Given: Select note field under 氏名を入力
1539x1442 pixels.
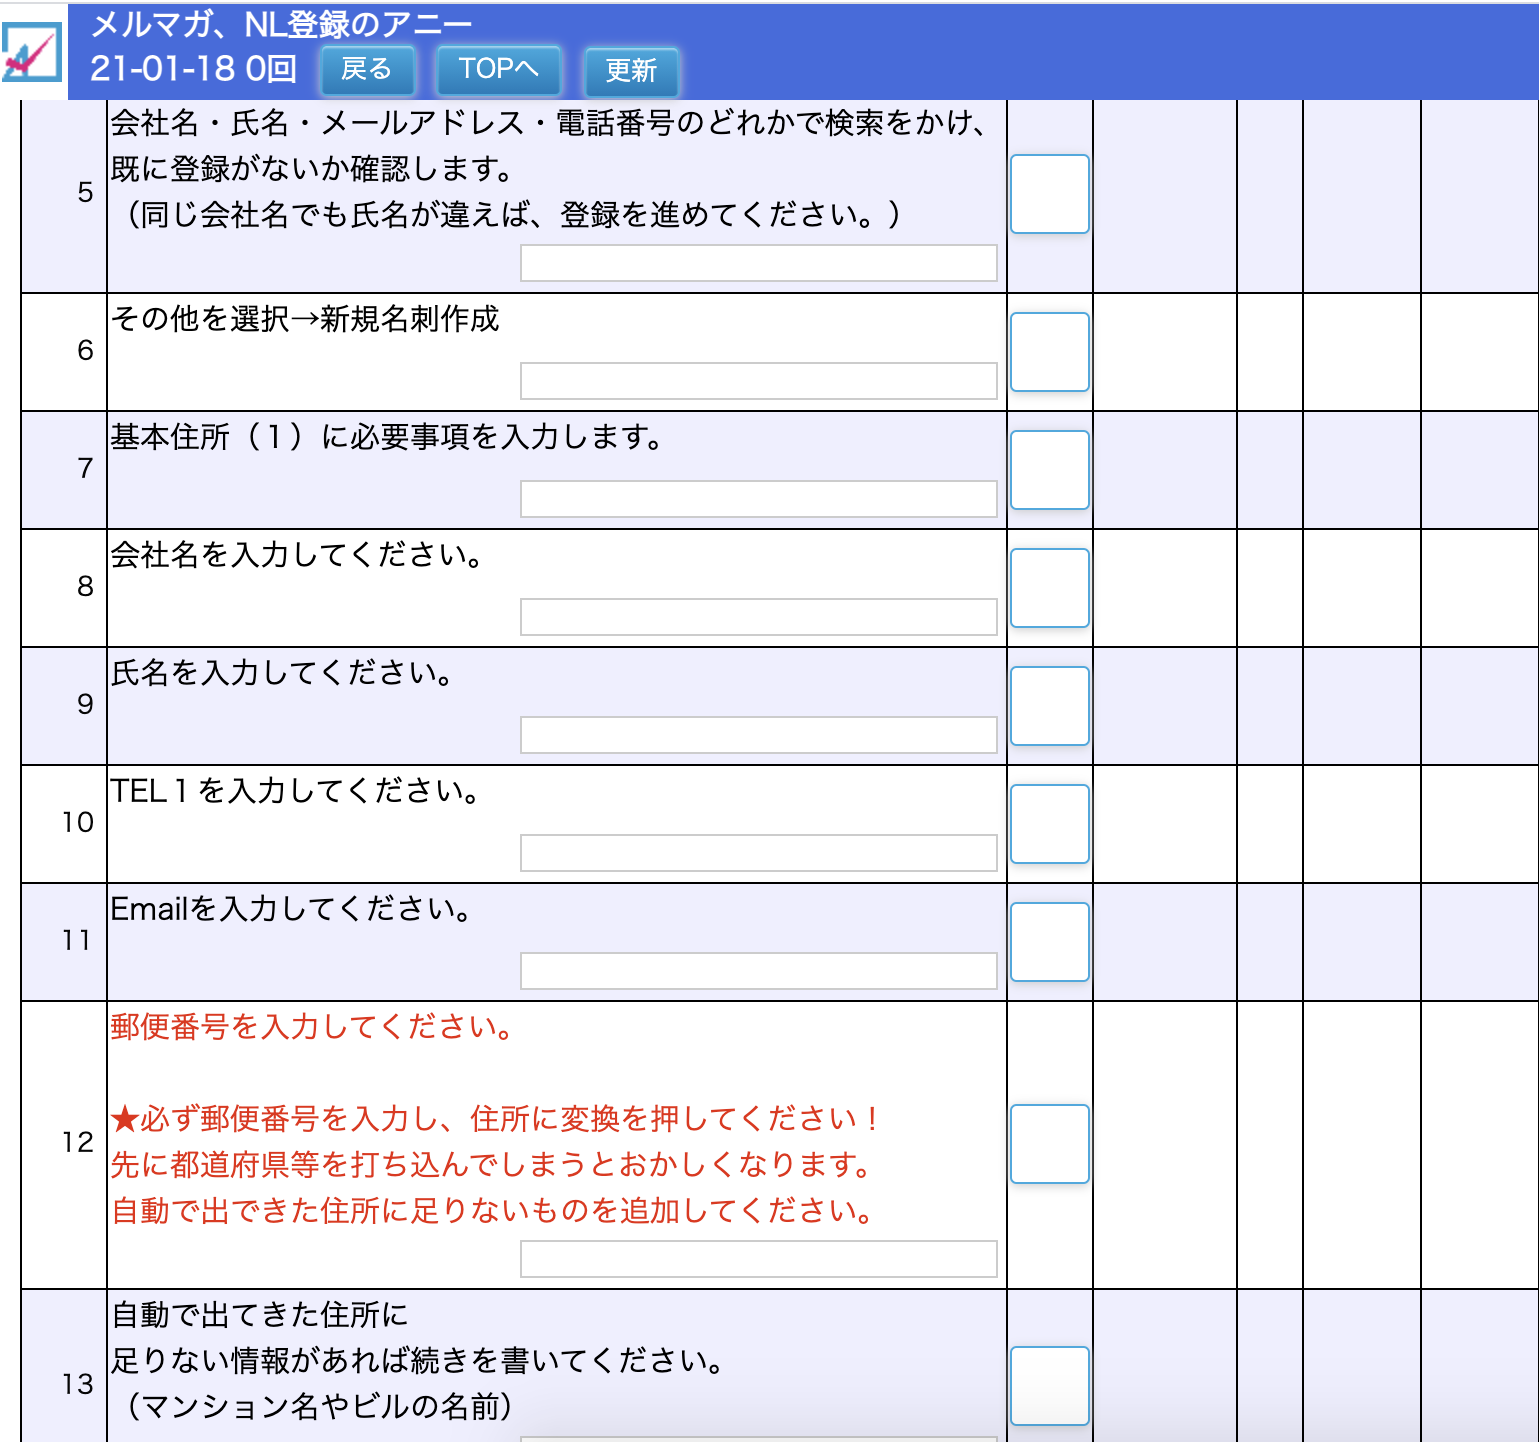Looking at the screenshot, I should point(759,735).
